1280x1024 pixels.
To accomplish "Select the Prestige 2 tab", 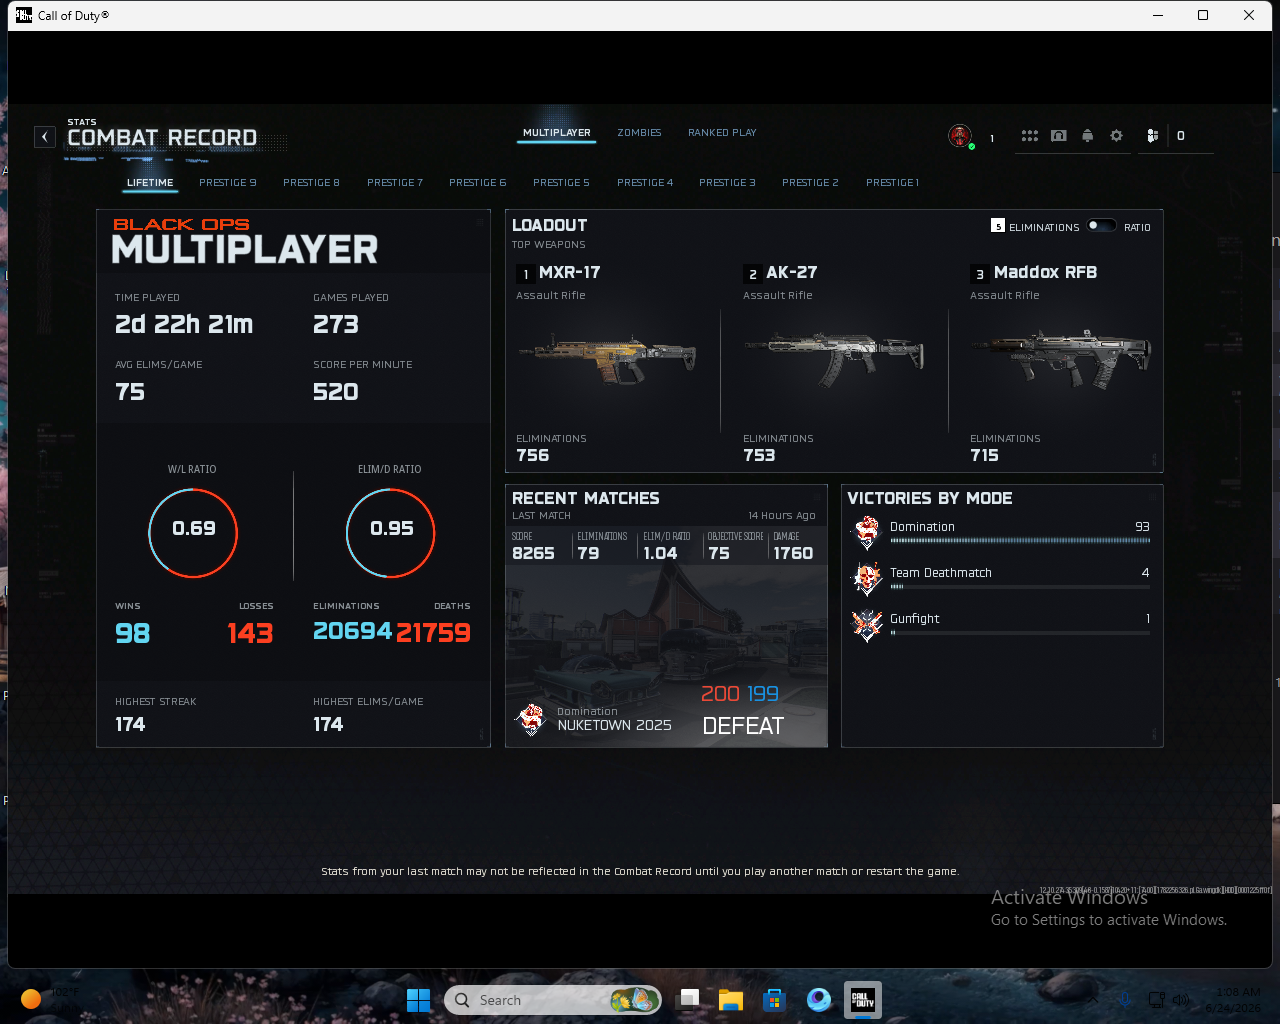I will [810, 183].
